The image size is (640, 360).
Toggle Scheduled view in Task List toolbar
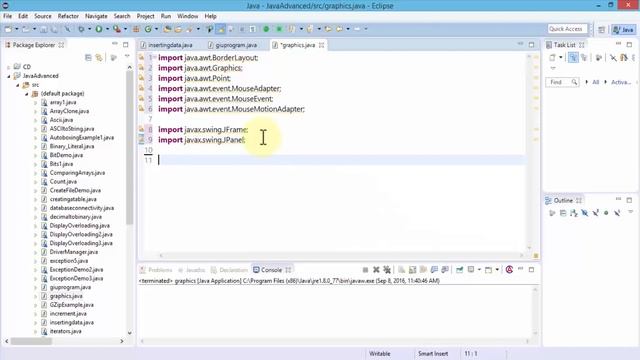pyautogui.click(x=584, y=58)
